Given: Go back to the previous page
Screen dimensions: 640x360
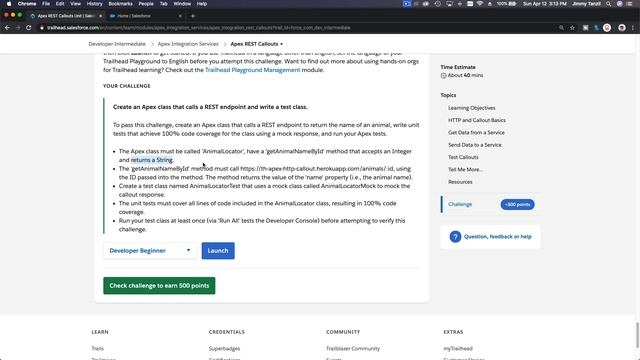Looking at the screenshot, I should pos(7,28).
